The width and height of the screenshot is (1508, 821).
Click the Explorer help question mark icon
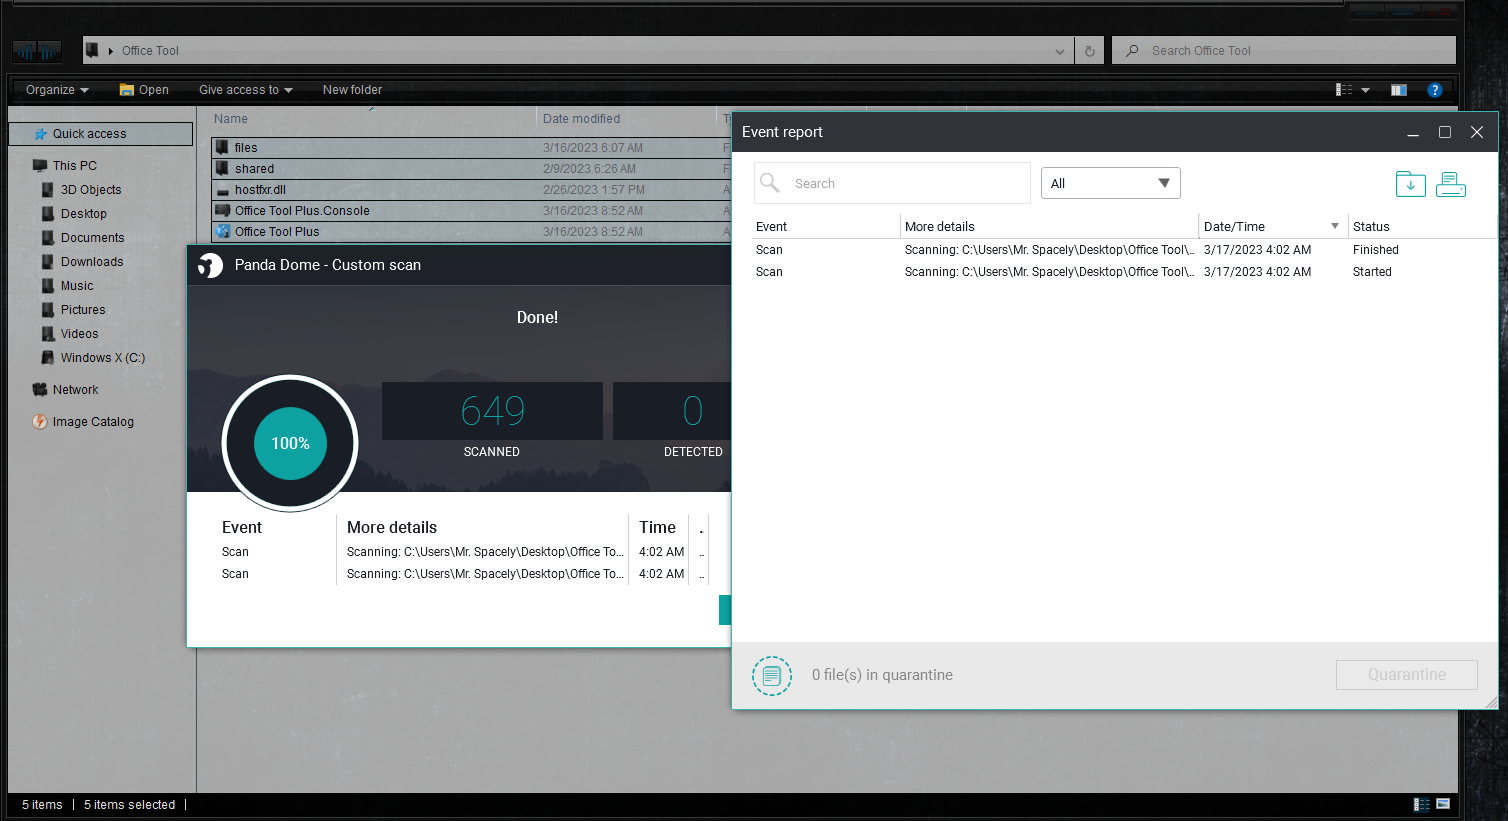[x=1435, y=90]
